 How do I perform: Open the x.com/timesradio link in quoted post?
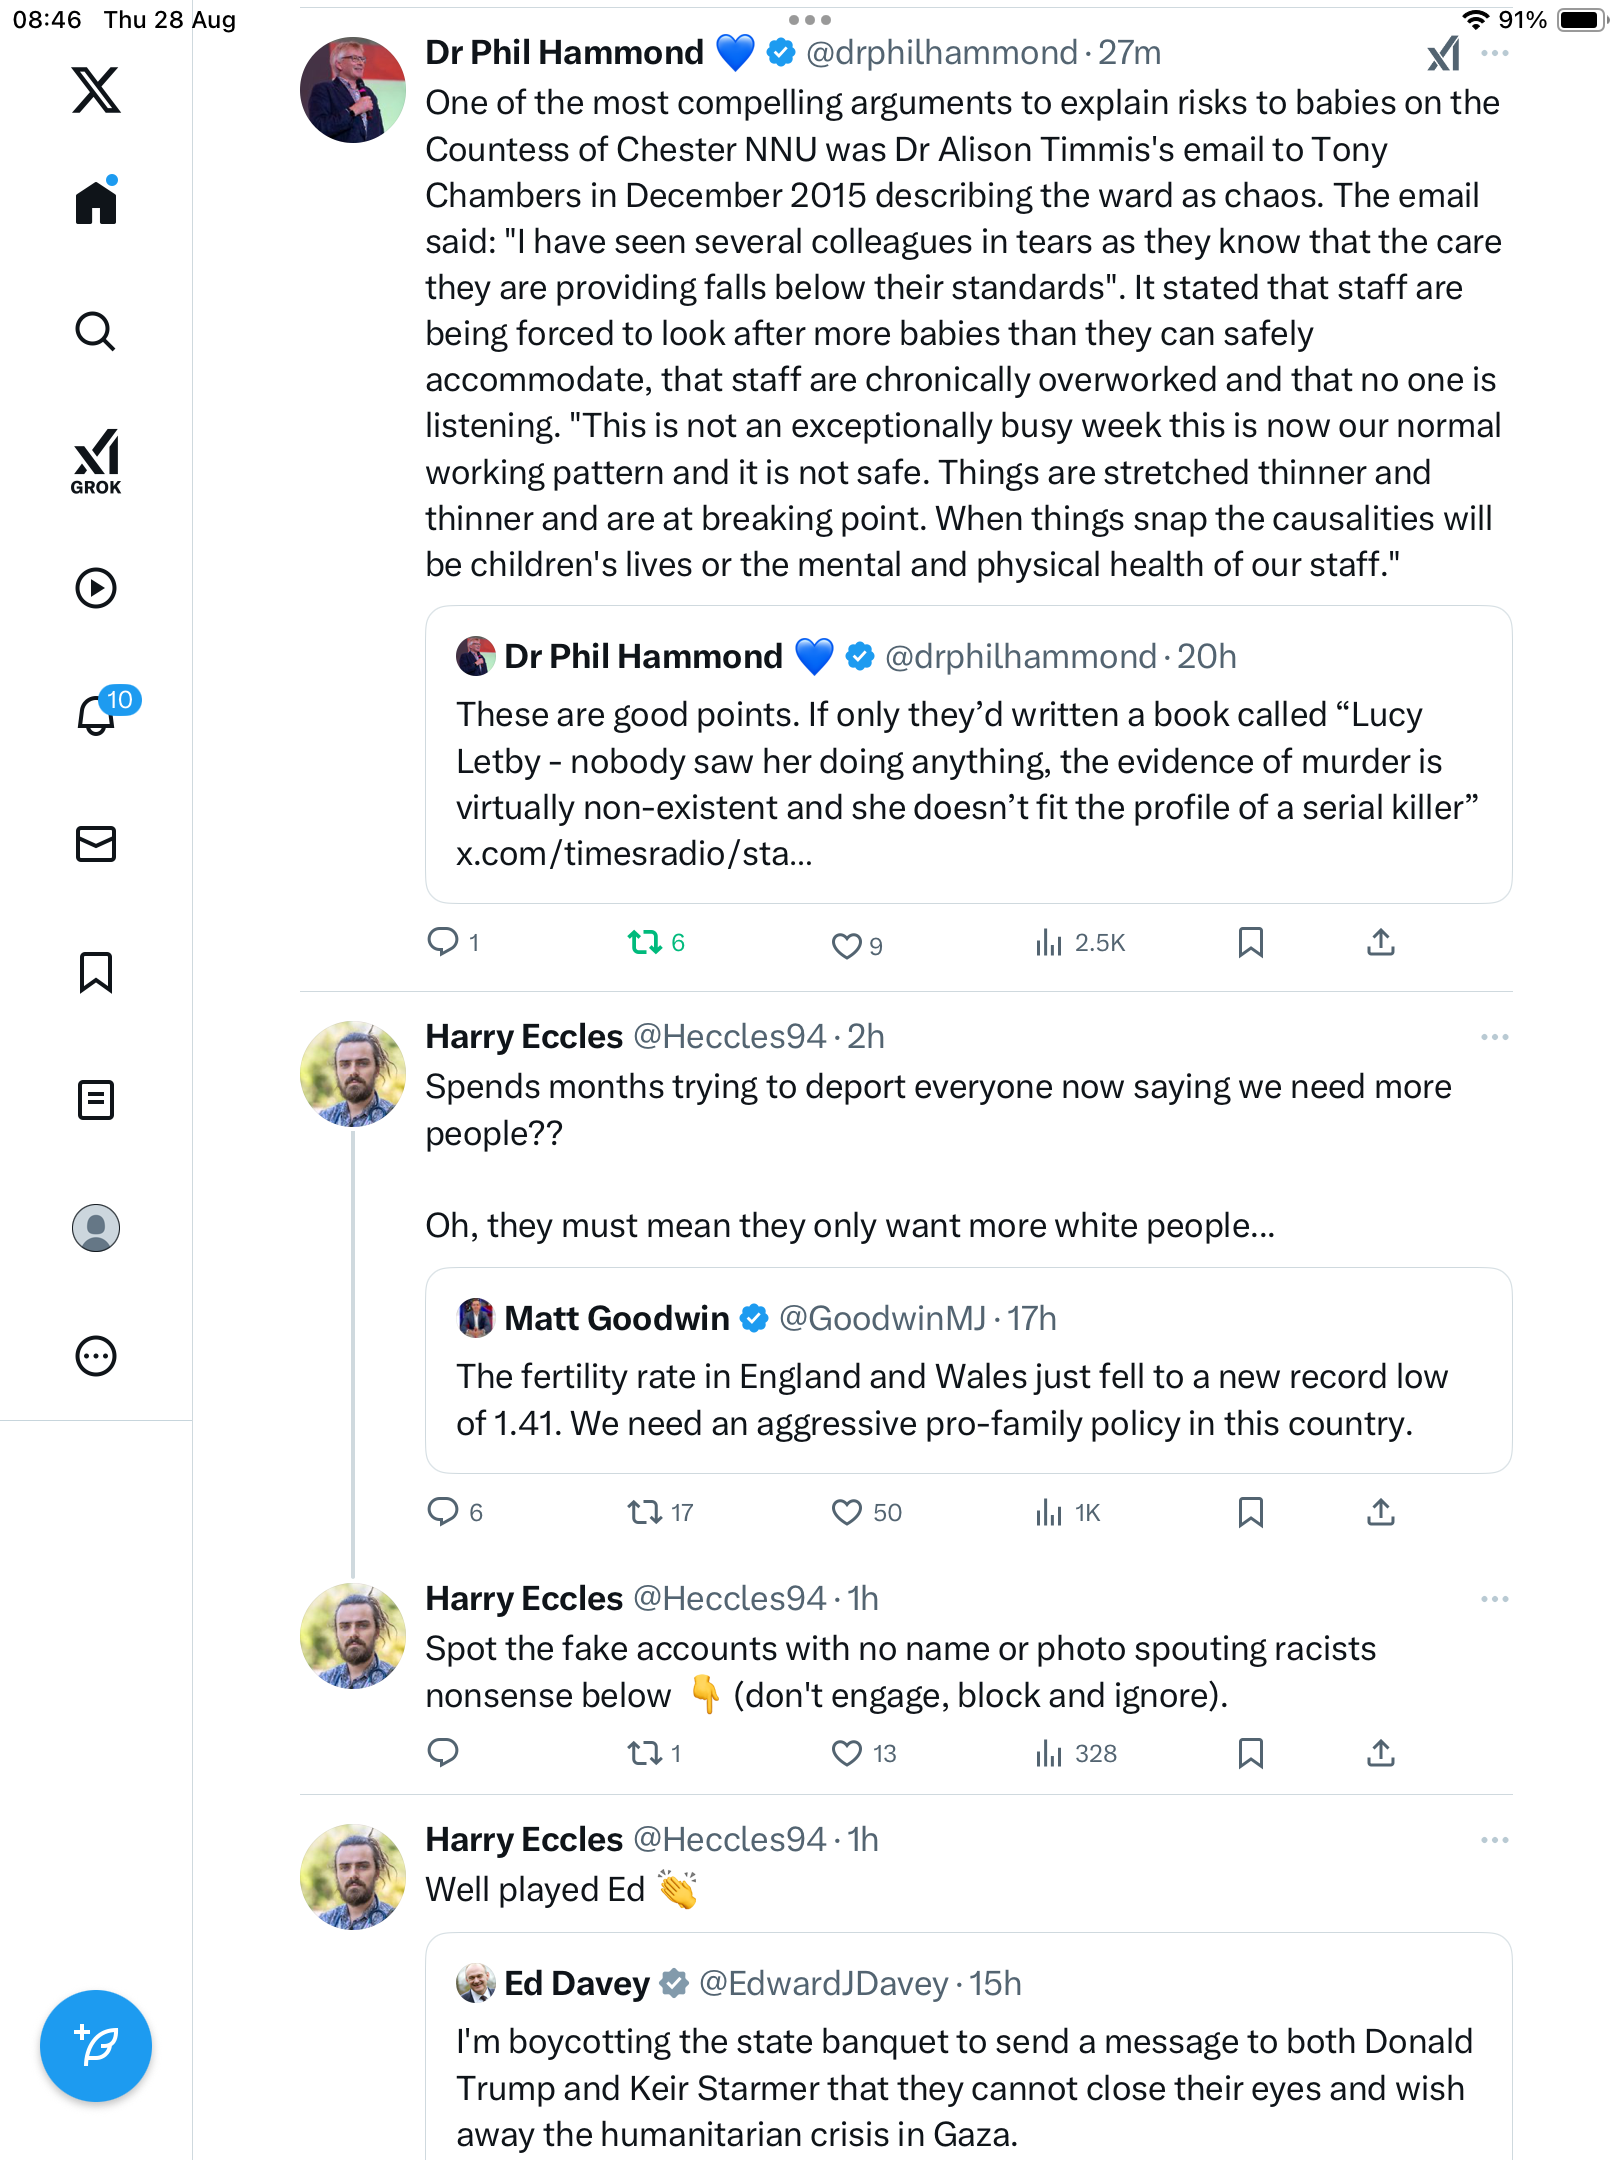coord(634,854)
